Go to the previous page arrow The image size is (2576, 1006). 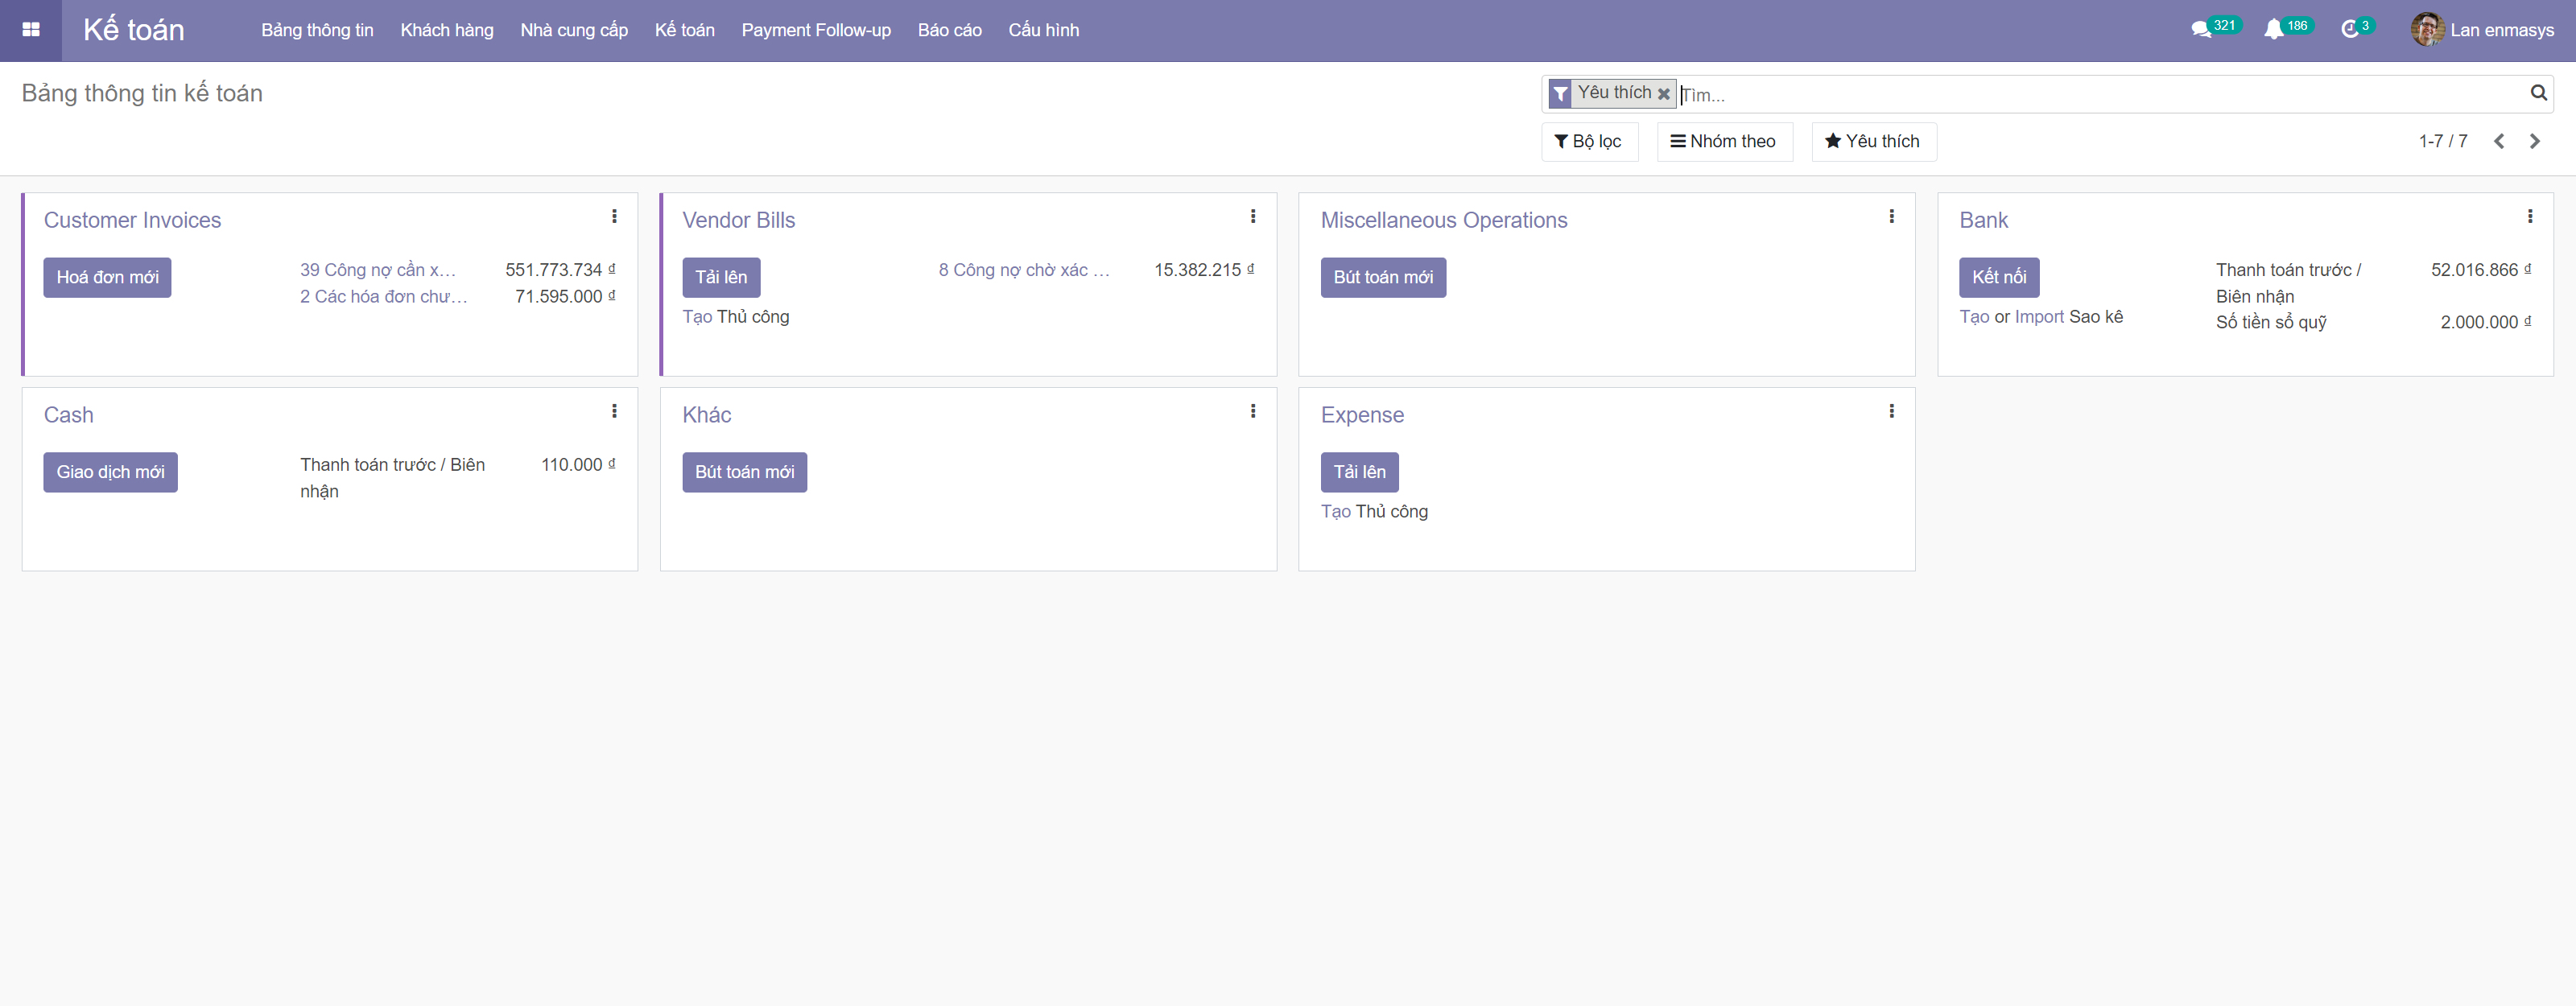coord(2499,141)
